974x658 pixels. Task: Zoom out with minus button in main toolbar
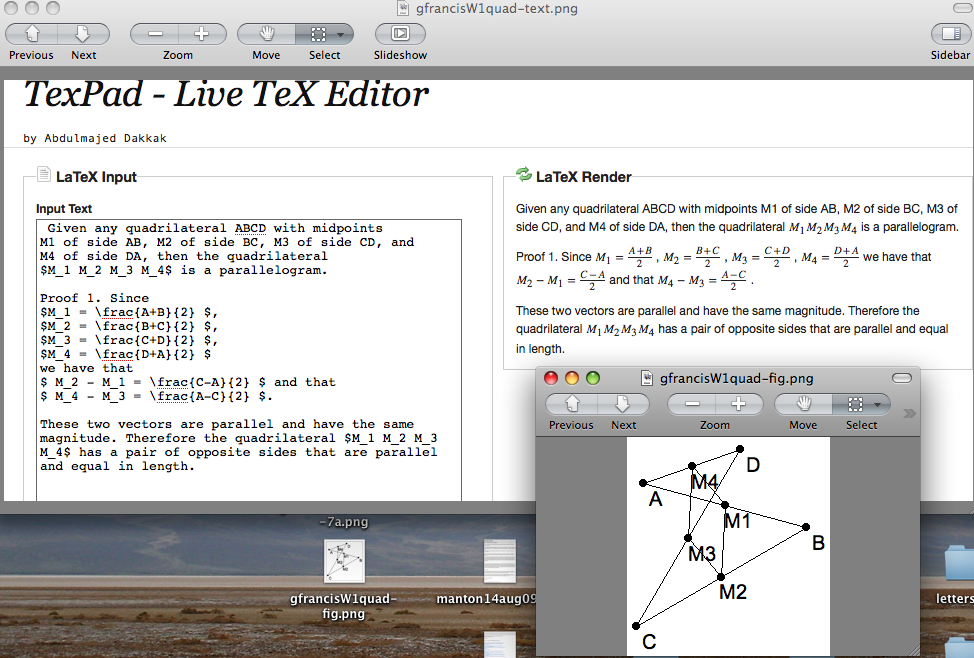pos(155,33)
